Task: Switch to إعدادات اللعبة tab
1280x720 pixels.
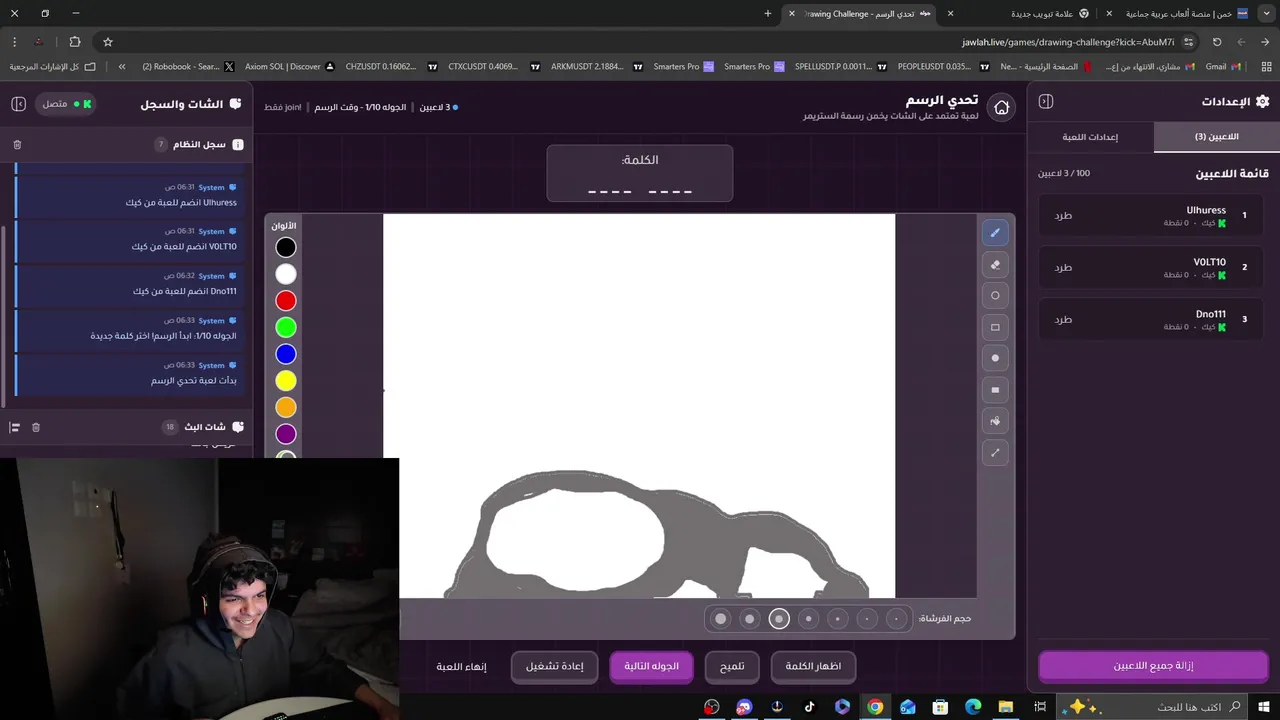Action: click(x=1090, y=137)
